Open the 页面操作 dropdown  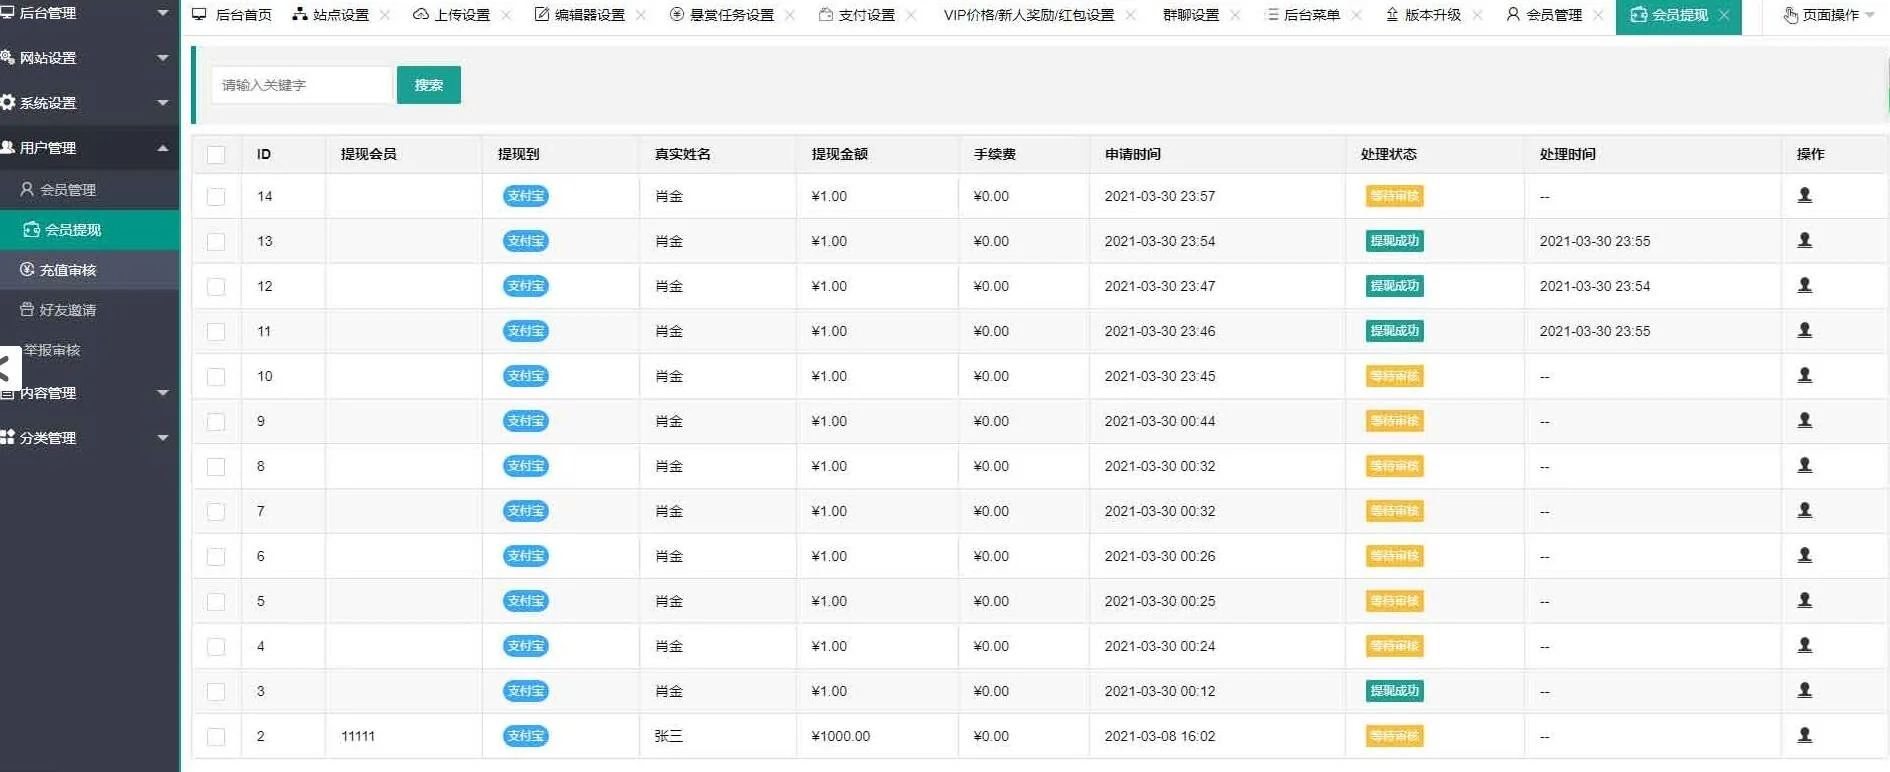click(1829, 15)
